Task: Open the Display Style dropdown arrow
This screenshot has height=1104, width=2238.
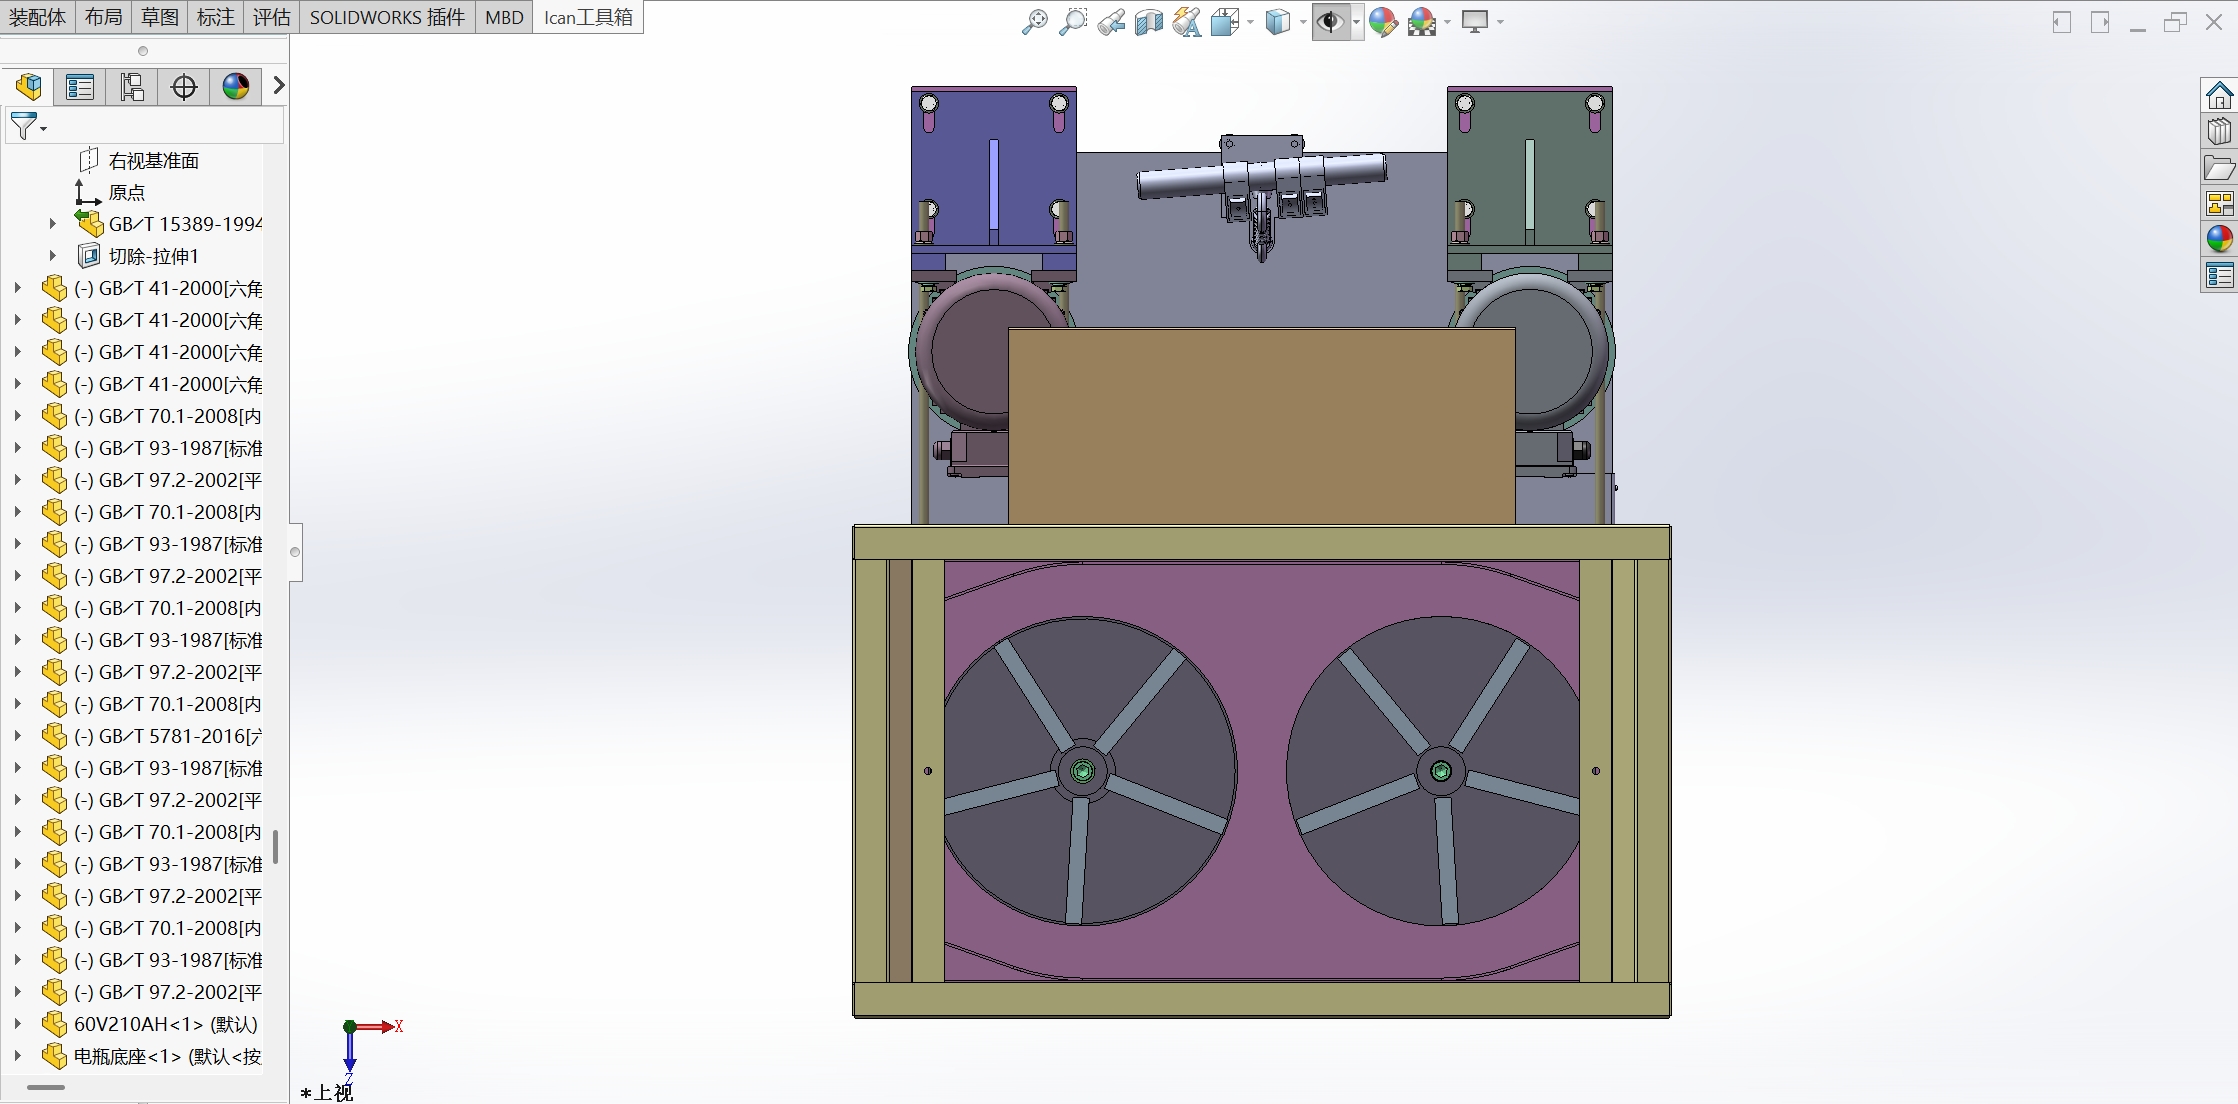Action: [x=1303, y=22]
